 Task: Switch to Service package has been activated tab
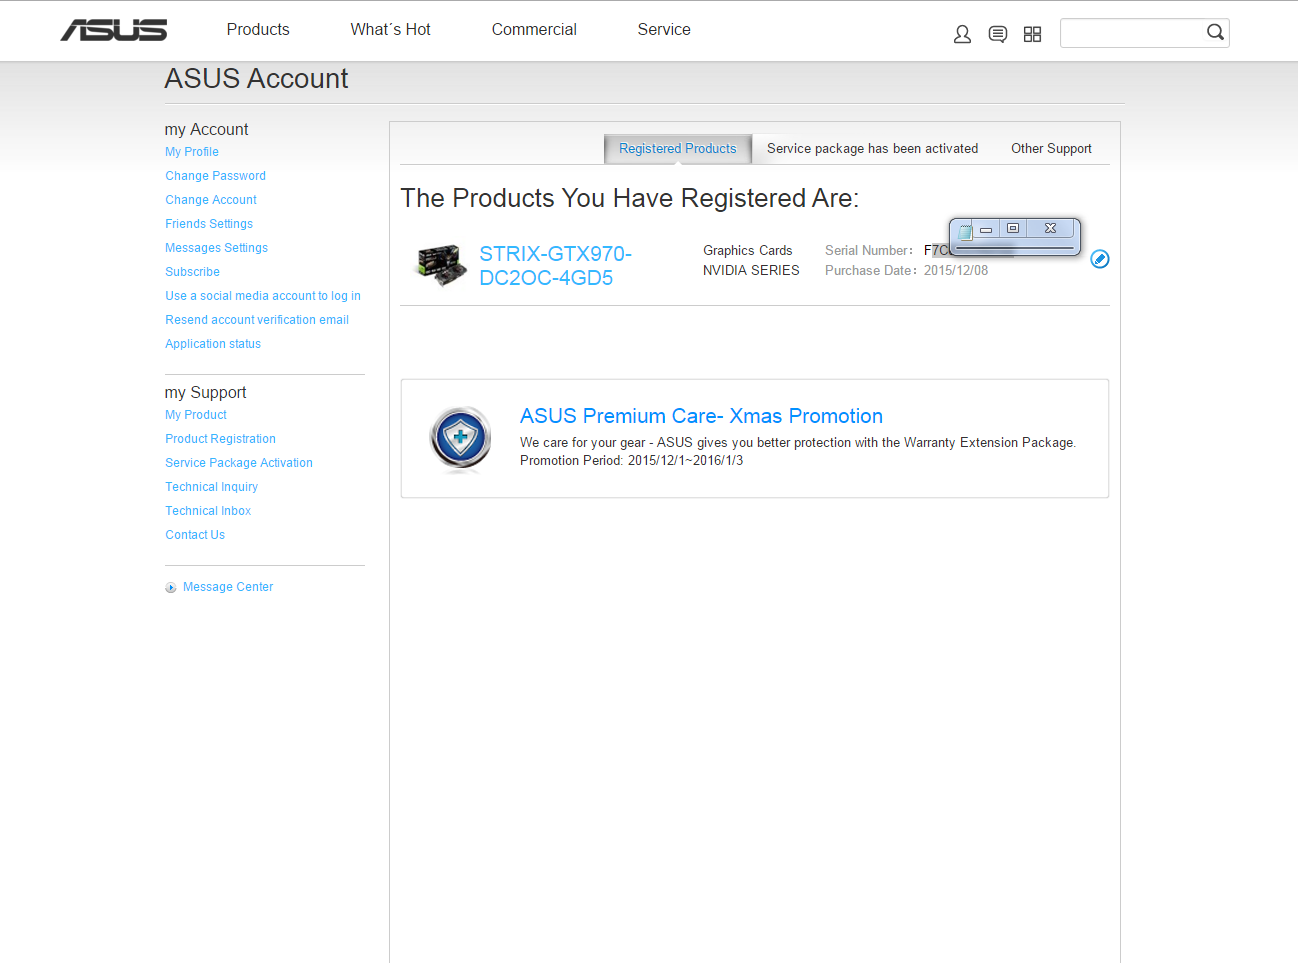tap(872, 148)
